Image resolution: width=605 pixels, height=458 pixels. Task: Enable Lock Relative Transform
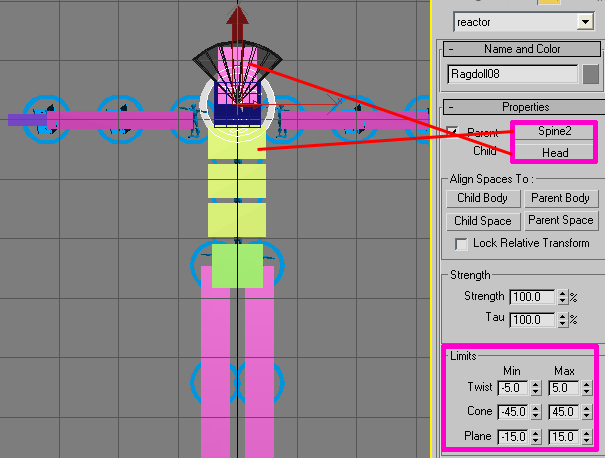click(x=461, y=243)
